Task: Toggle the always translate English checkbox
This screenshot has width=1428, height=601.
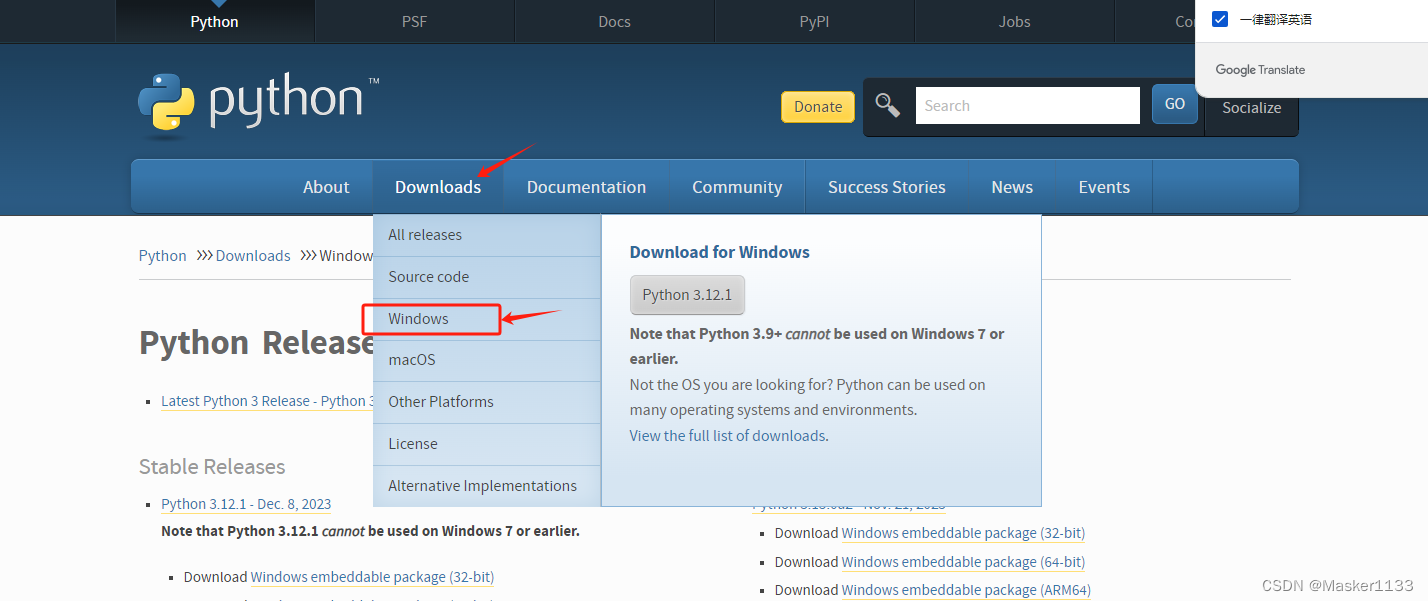Action: tap(1220, 19)
